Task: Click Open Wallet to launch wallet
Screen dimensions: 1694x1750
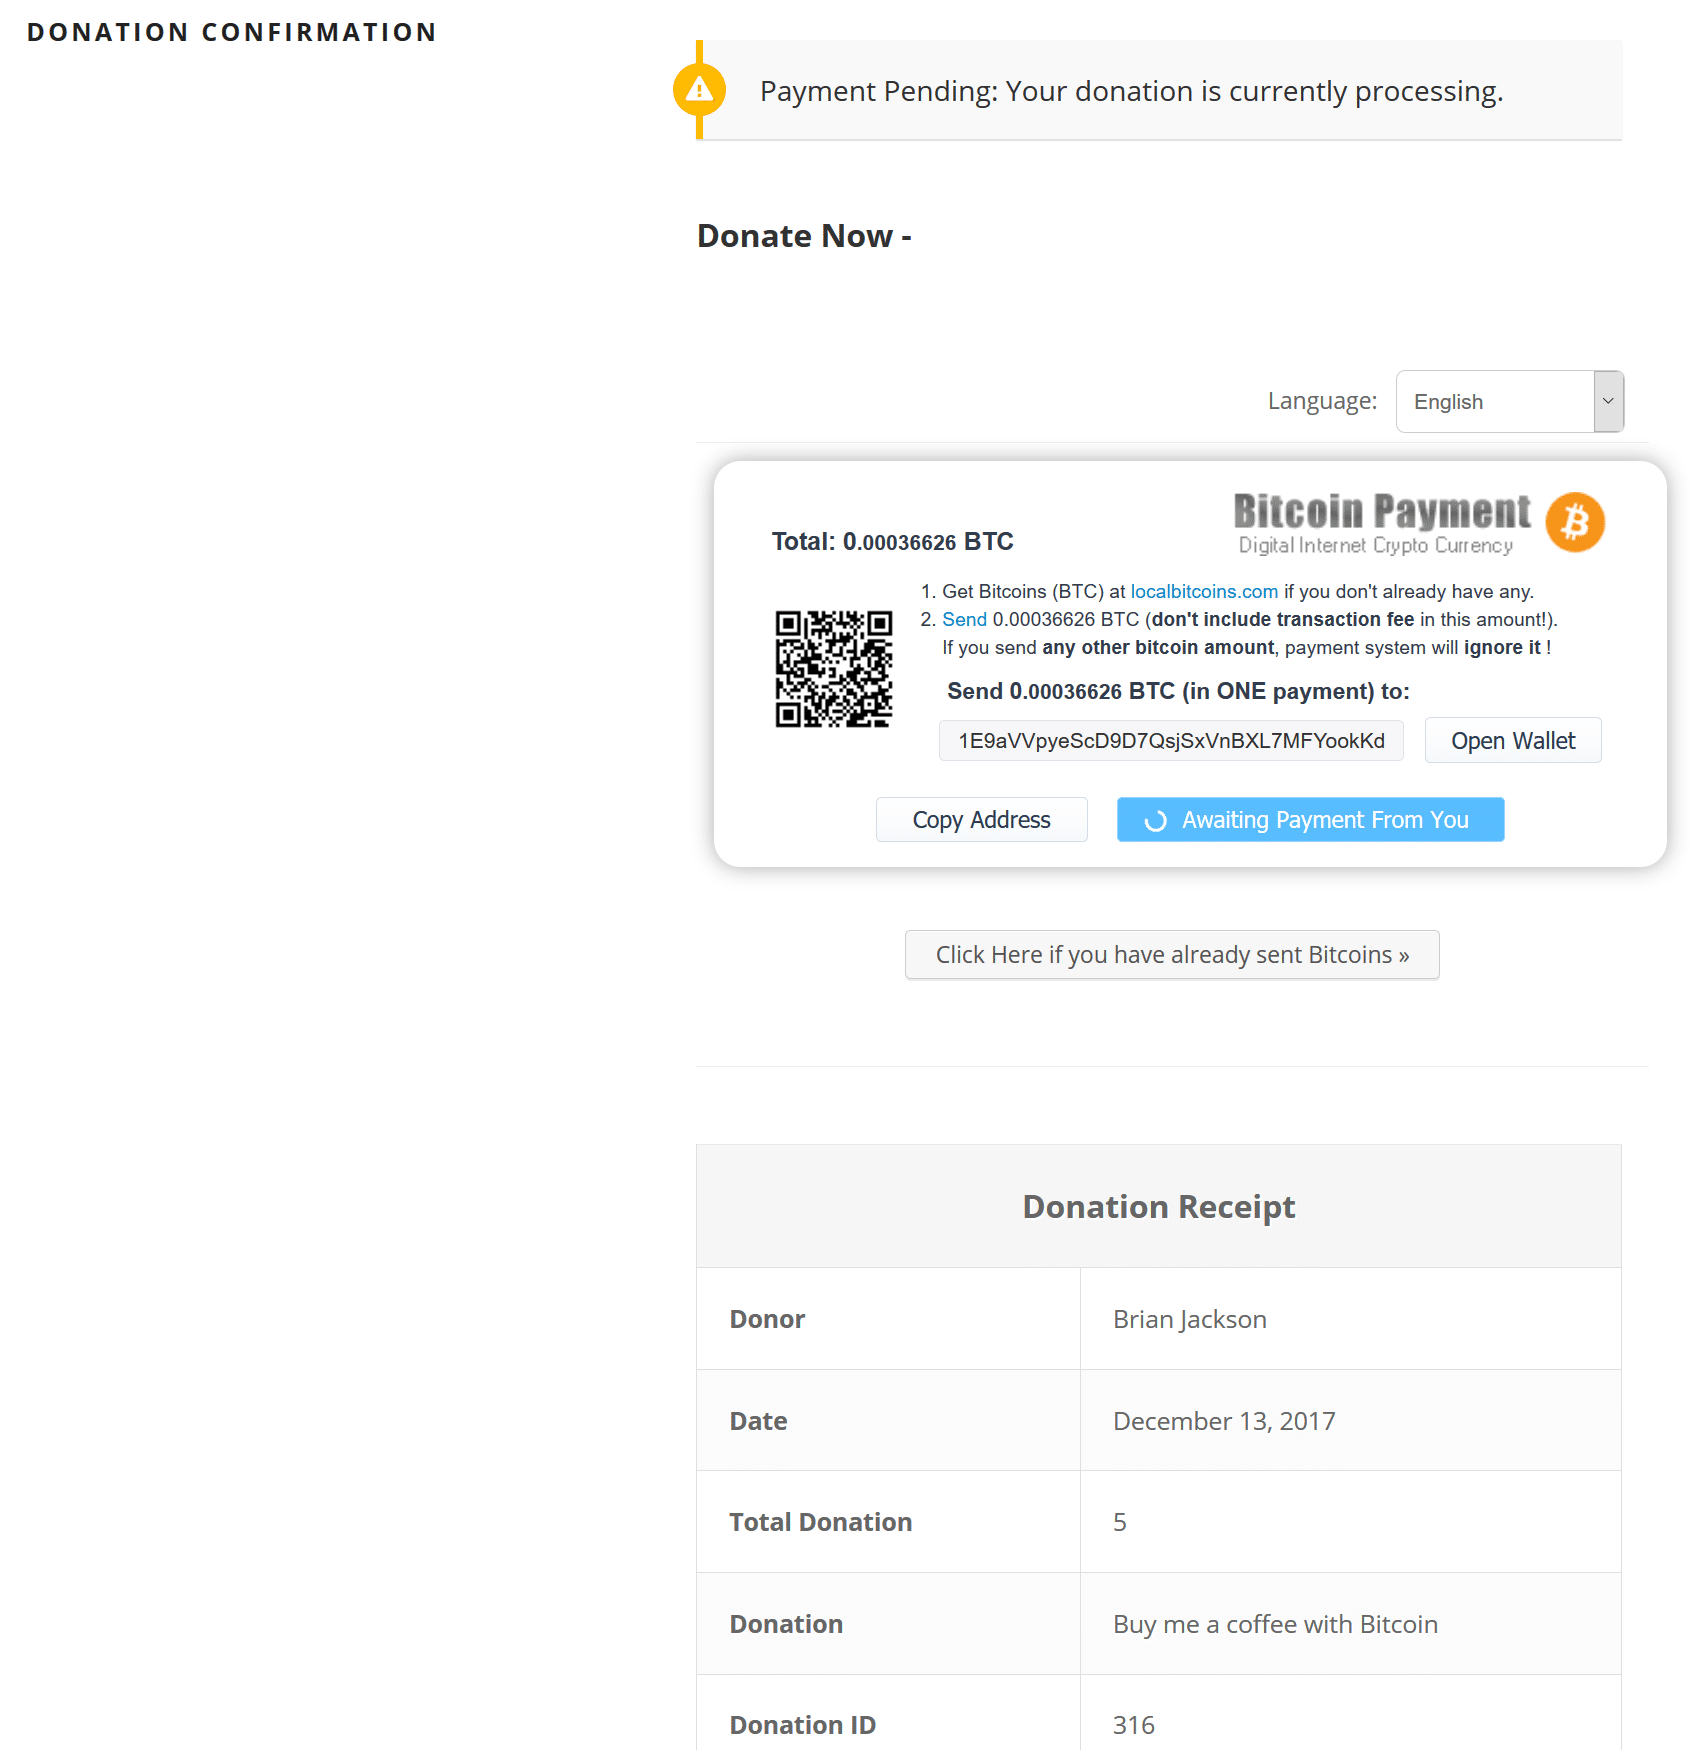Action: coord(1513,740)
